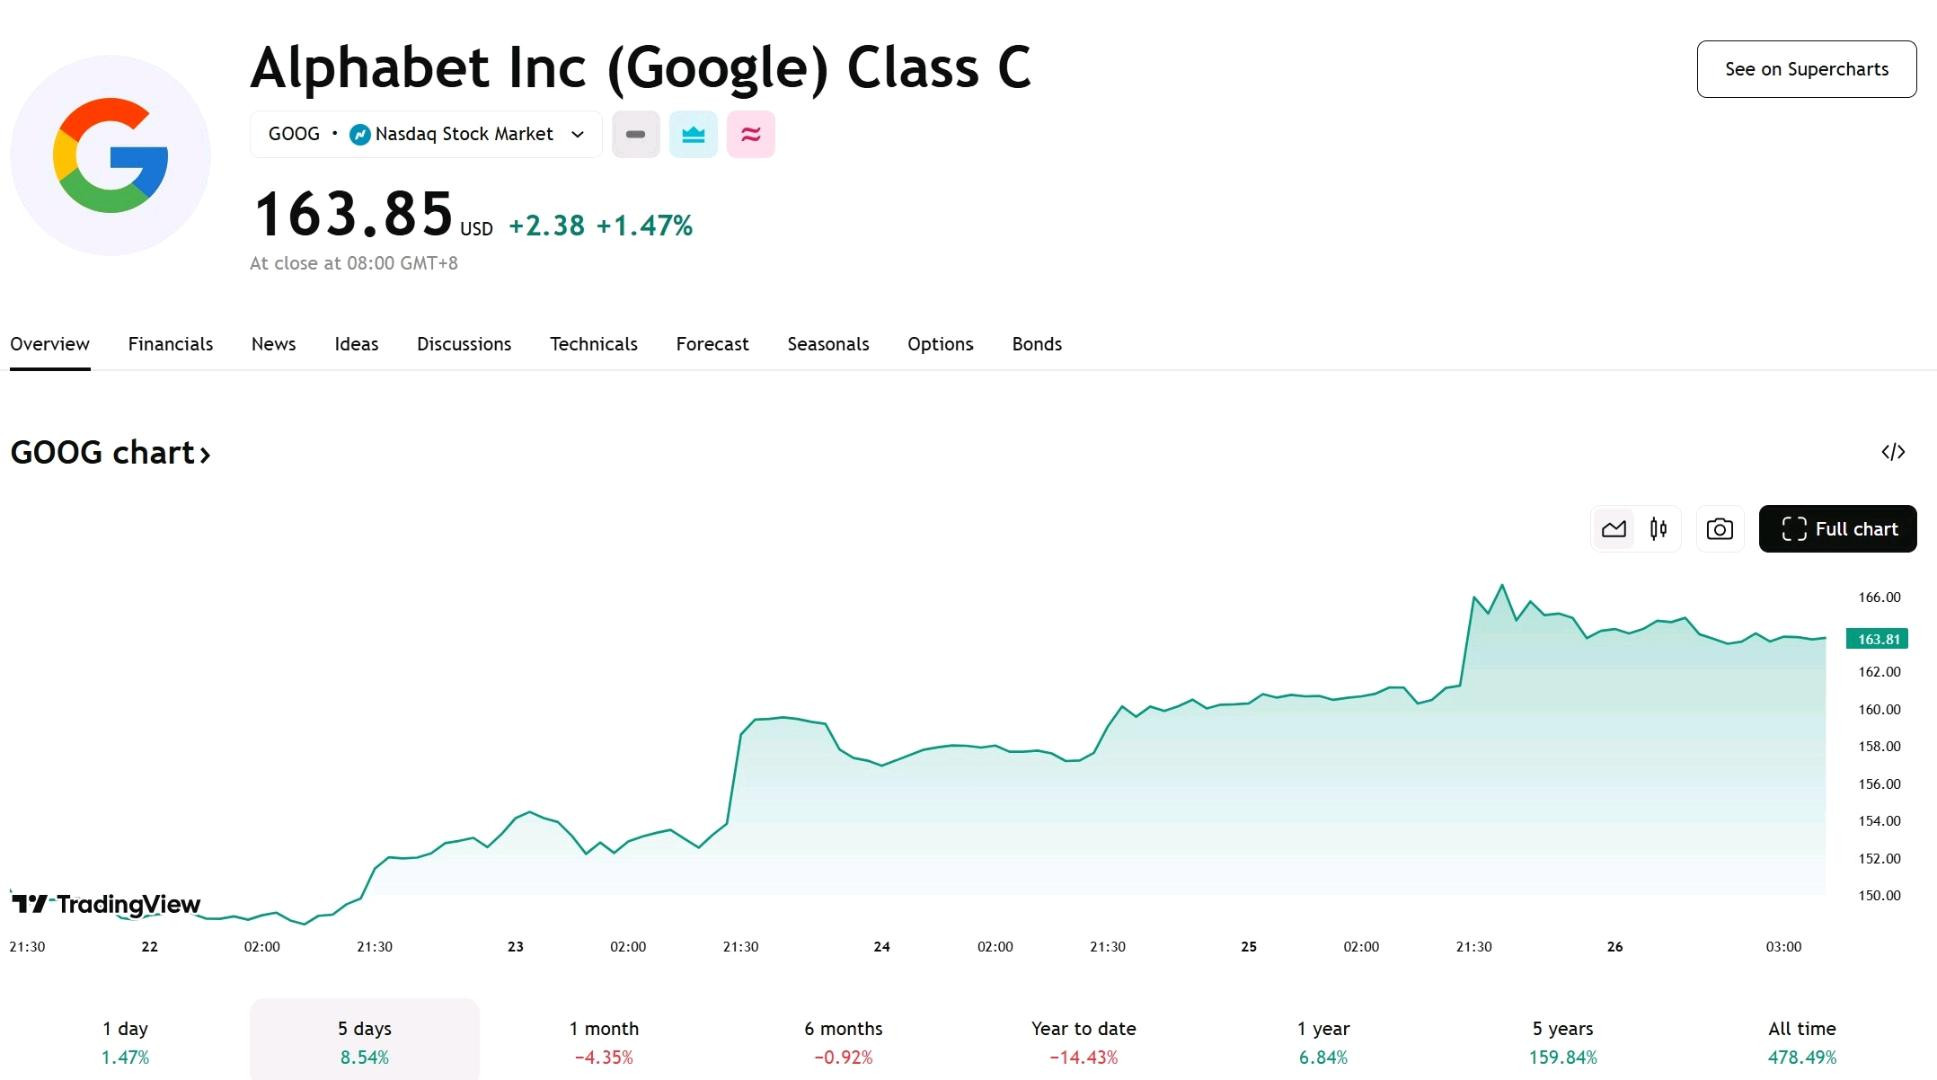Select the 1 day range
Image resolution: width=1937 pixels, height=1080 pixels.
125,1041
